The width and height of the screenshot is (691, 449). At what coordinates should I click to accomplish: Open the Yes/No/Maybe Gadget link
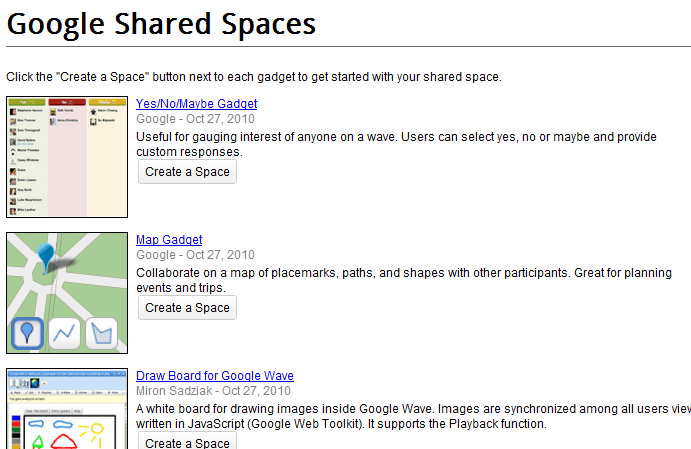[197, 104]
